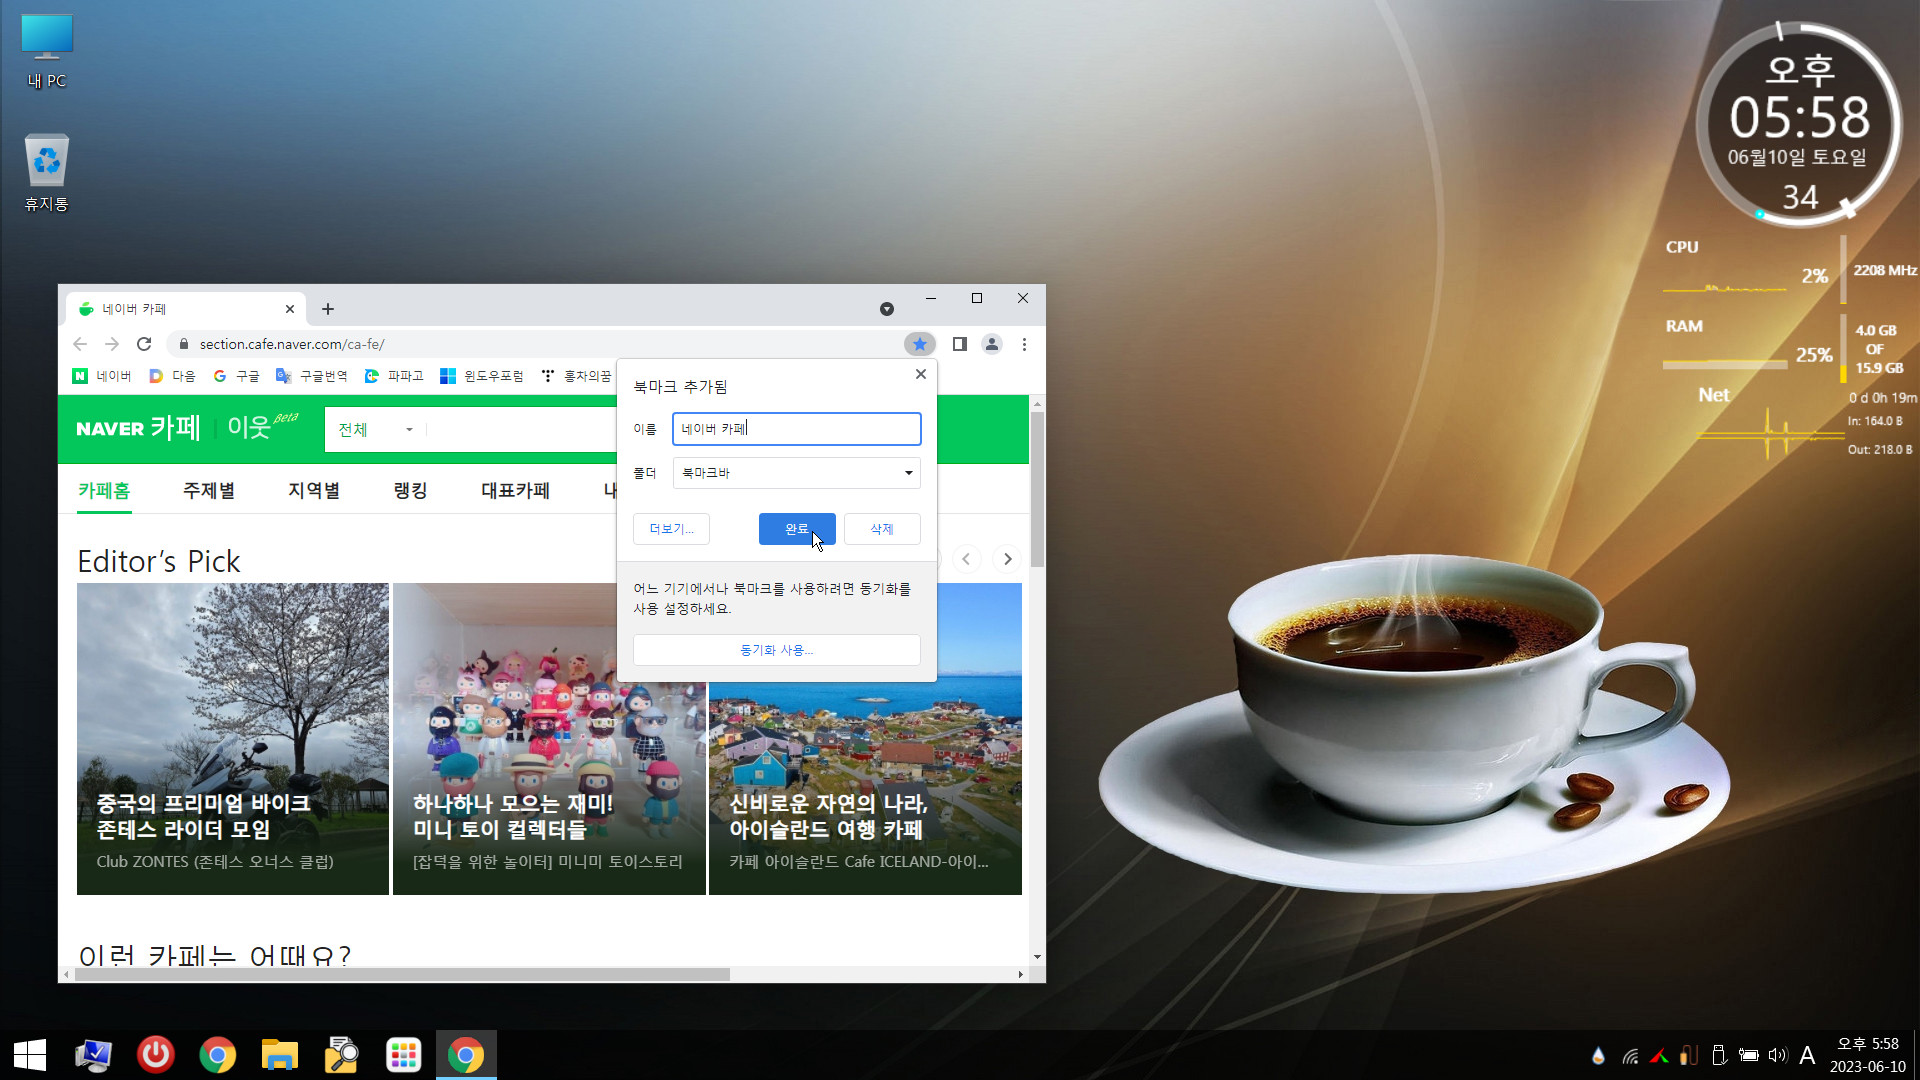Open 내 PC desktop icon
1920x1080 pixels.
46,52
